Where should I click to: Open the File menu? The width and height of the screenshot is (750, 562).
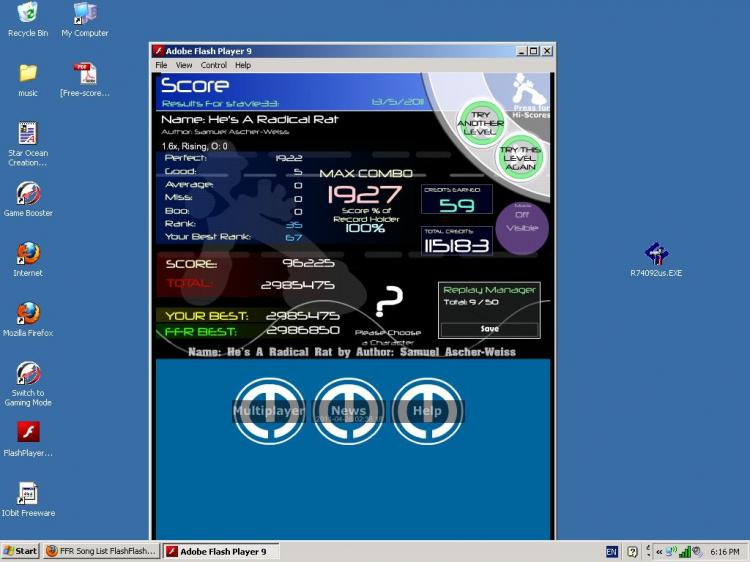pos(161,65)
